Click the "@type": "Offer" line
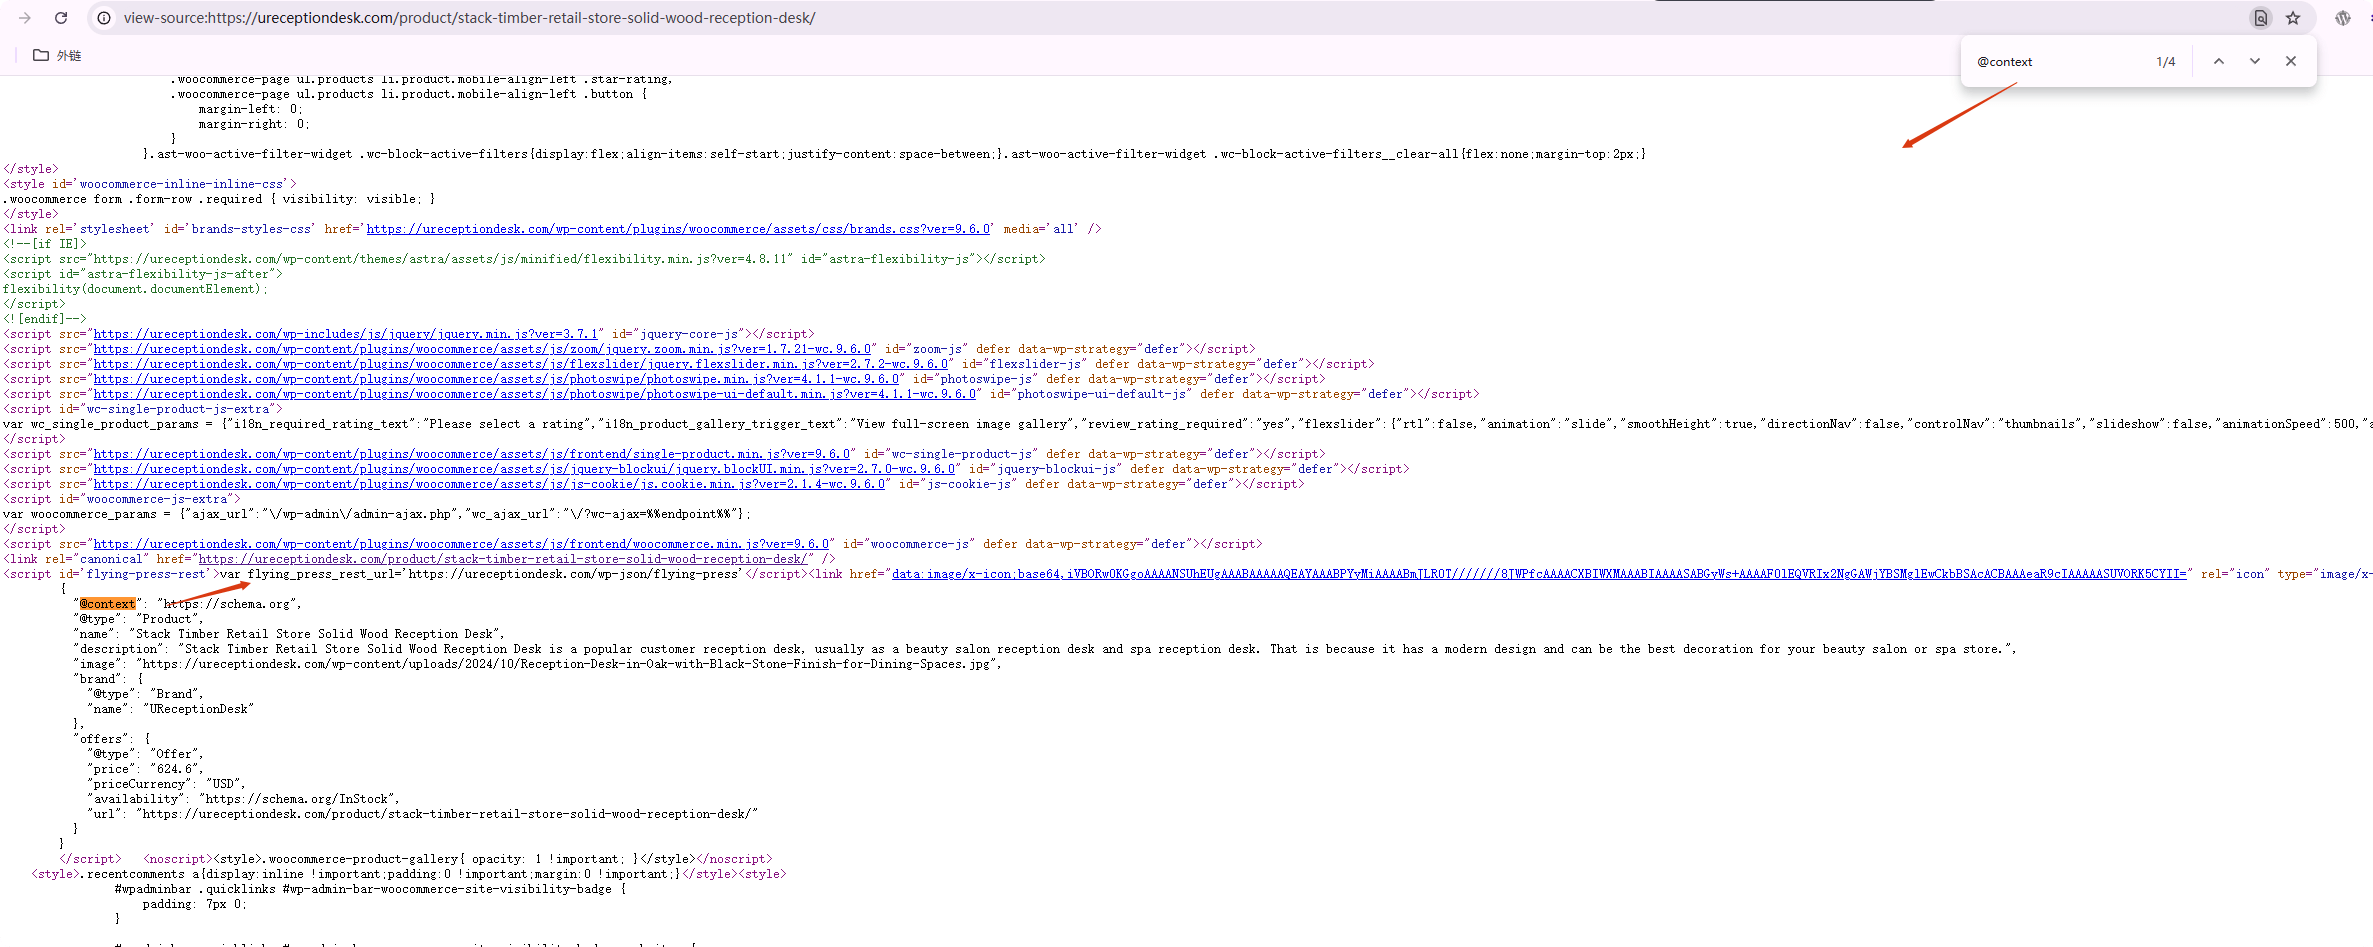 click(x=145, y=754)
